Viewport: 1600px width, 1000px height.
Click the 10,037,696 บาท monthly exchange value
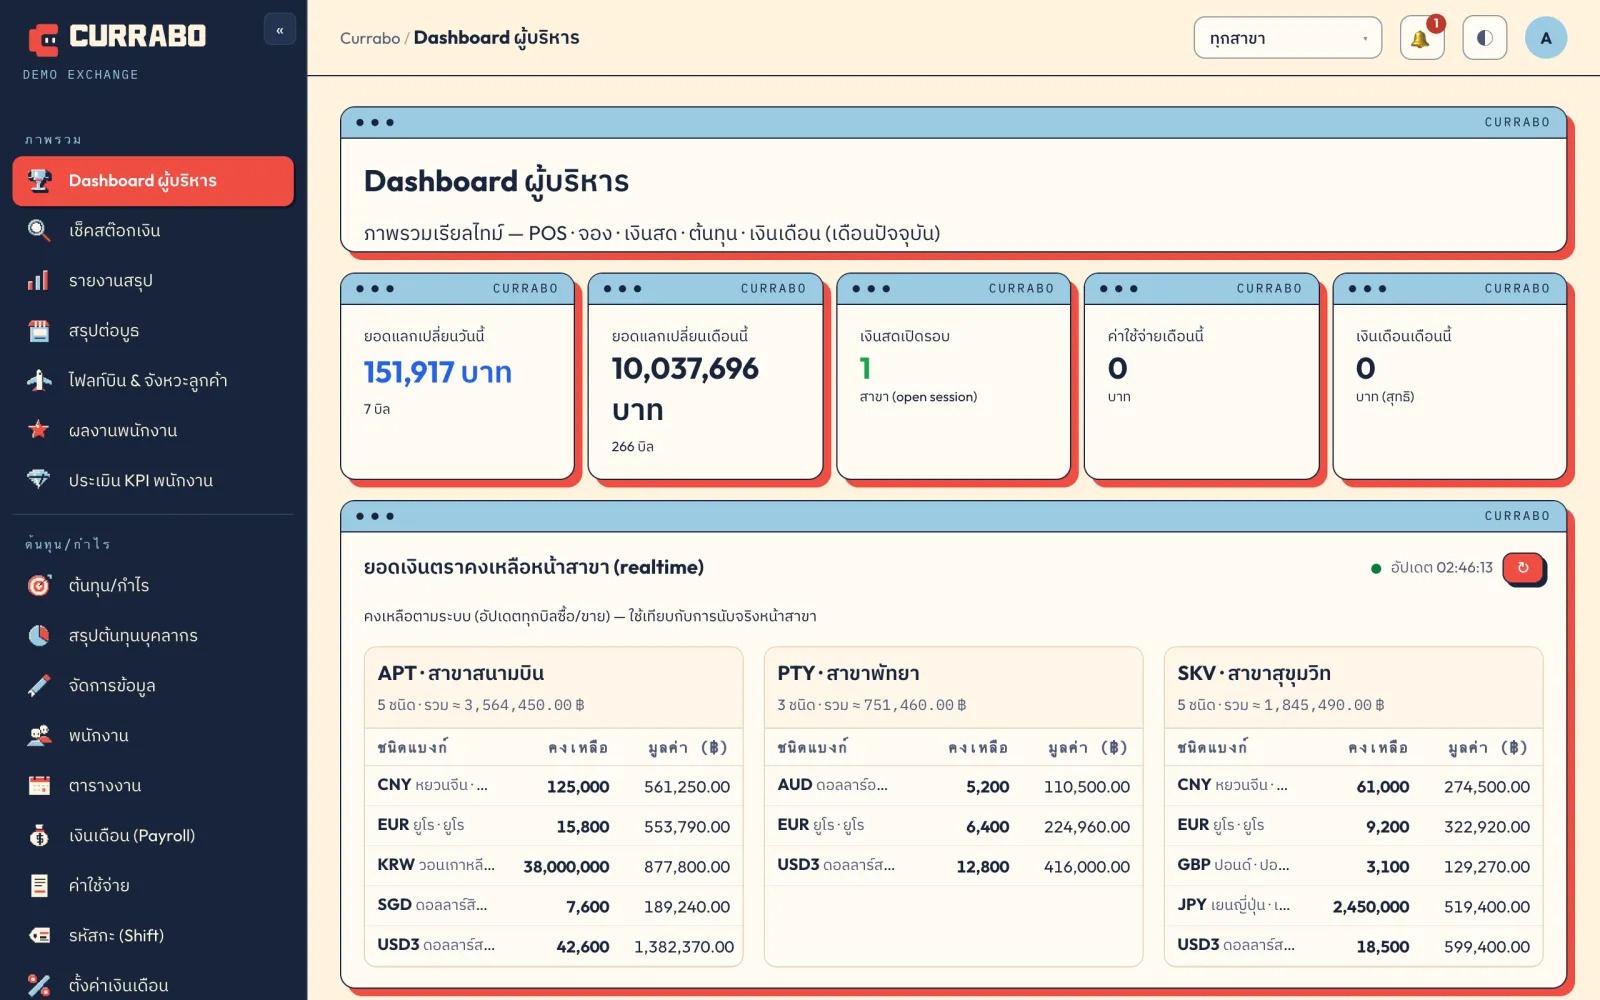[x=685, y=389]
